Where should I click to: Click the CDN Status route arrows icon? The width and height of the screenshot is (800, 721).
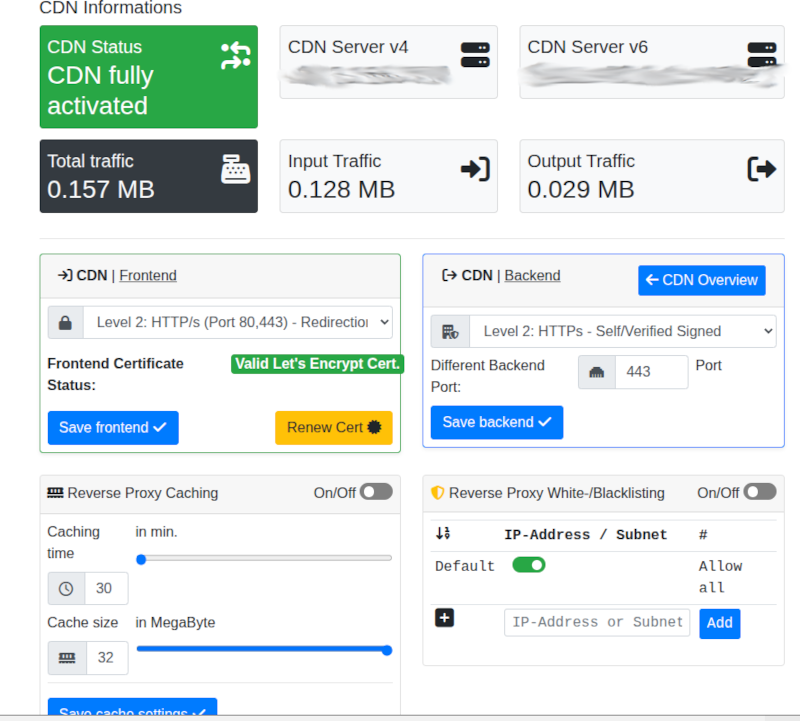[x=235, y=55]
